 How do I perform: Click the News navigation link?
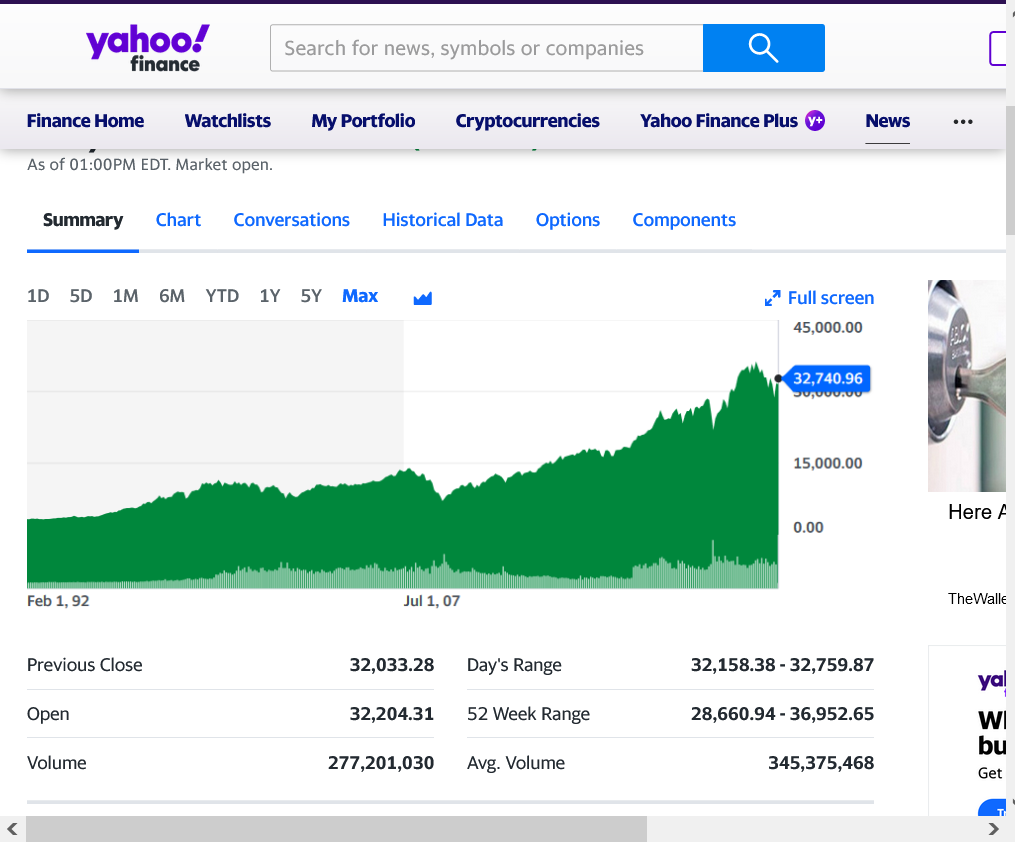(x=887, y=121)
